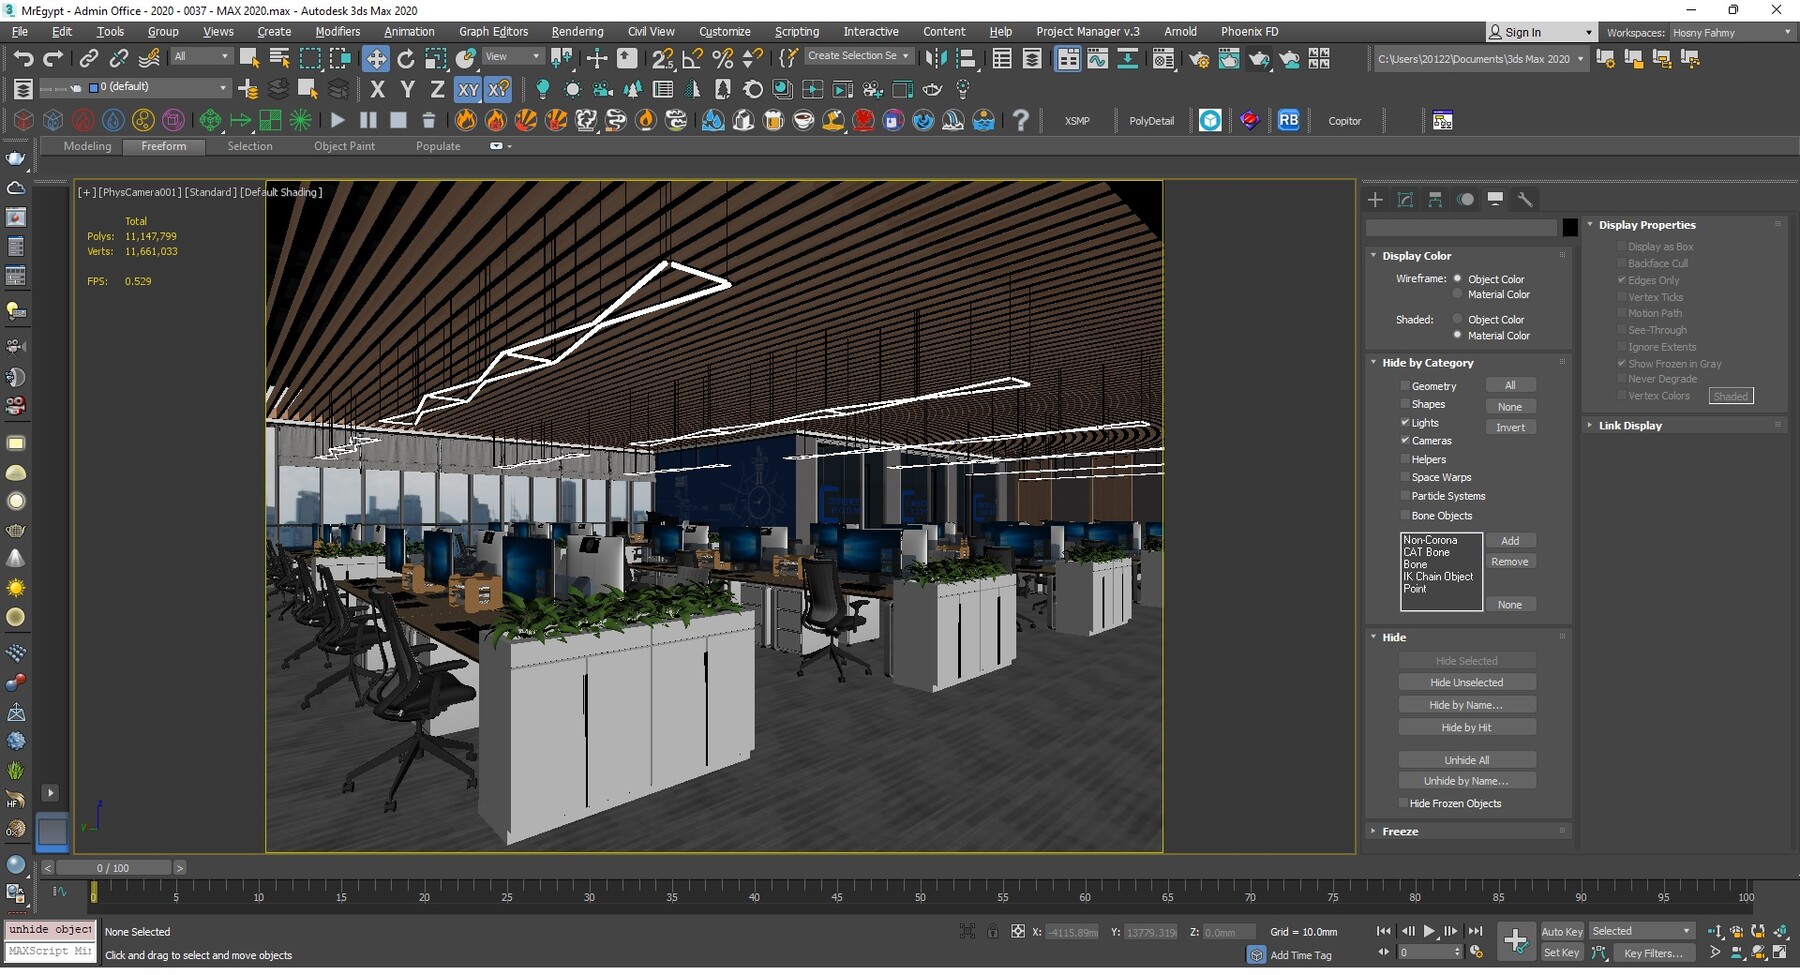Viewport: 1800px width, 975px height.
Task: Switch to the Populate ribbon tab
Action: pyautogui.click(x=437, y=146)
